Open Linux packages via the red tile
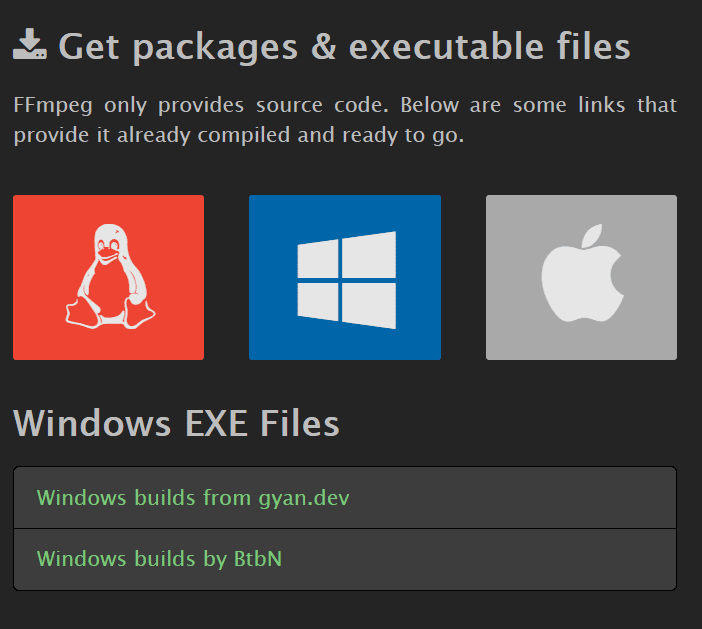Image resolution: width=702 pixels, height=629 pixels. [108, 277]
